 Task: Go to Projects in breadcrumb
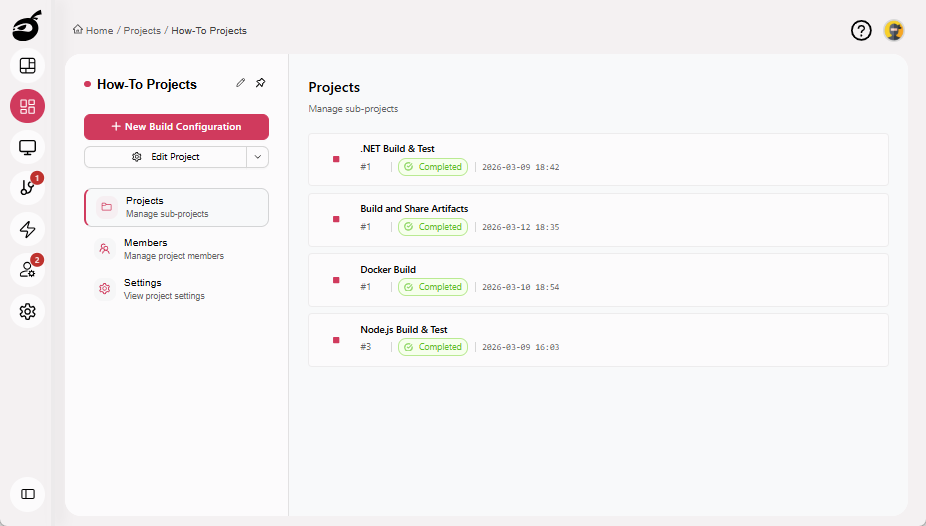142,31
